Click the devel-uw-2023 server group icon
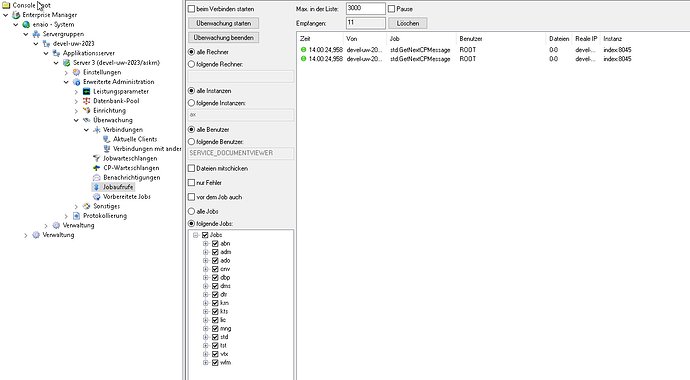 click(x=47, y=44)
